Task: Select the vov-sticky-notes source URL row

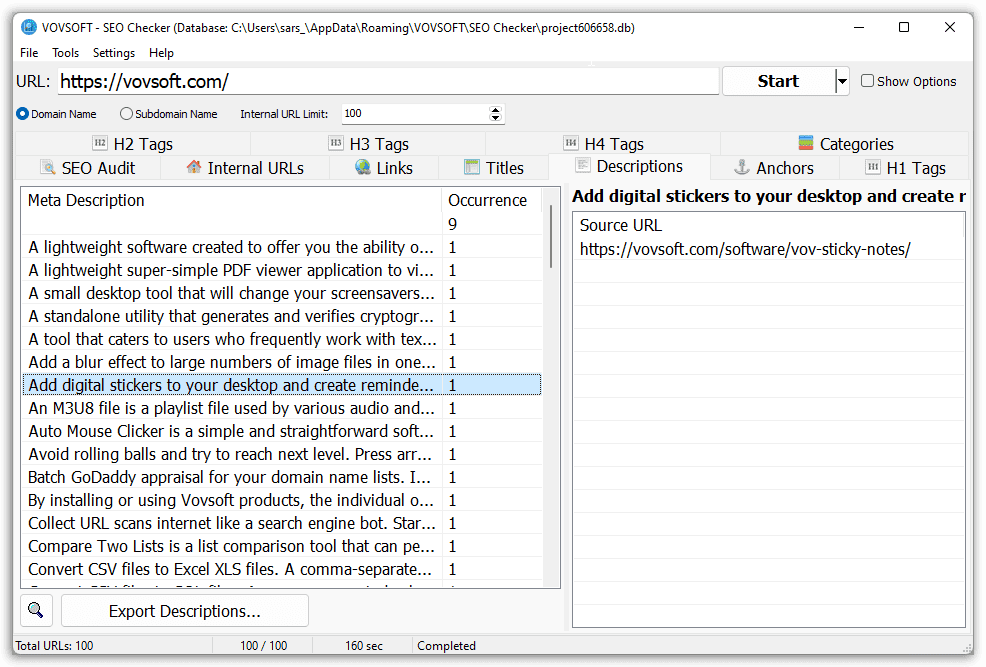Action: 768,249
